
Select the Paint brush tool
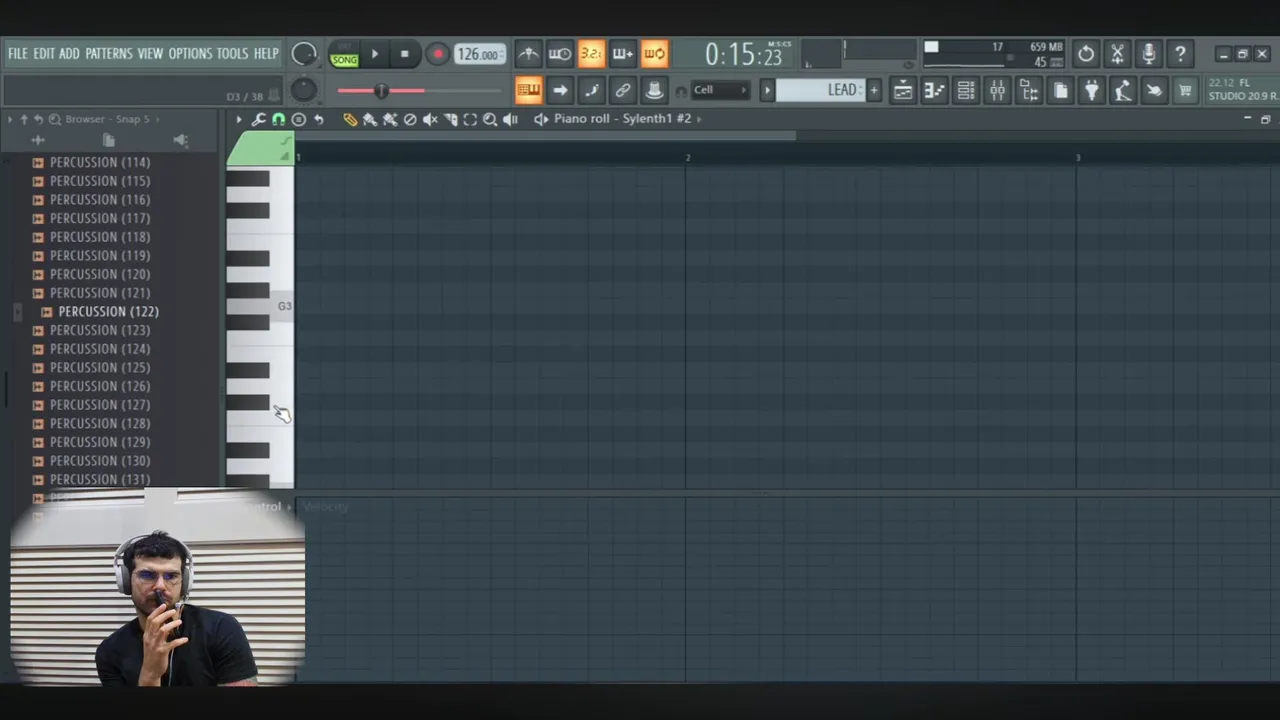pos(370,119)
